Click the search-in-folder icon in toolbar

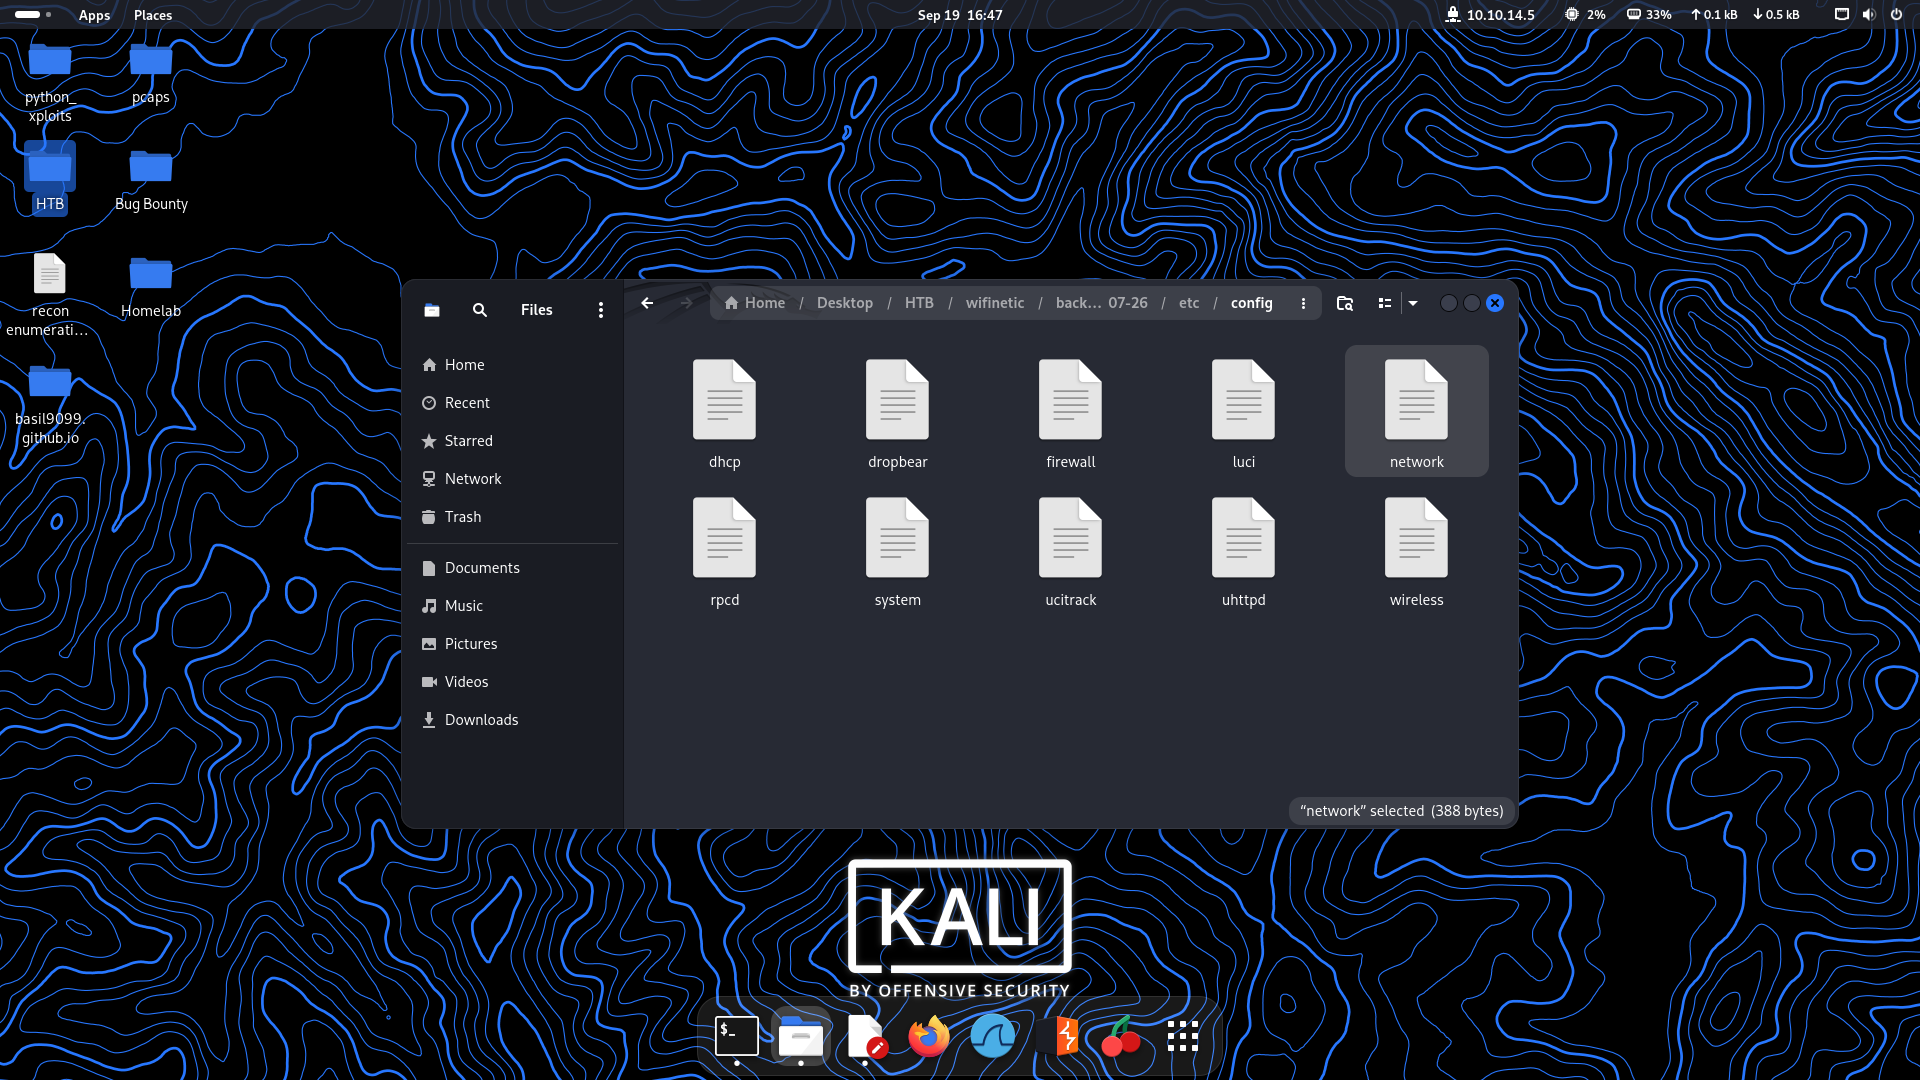1345,303
